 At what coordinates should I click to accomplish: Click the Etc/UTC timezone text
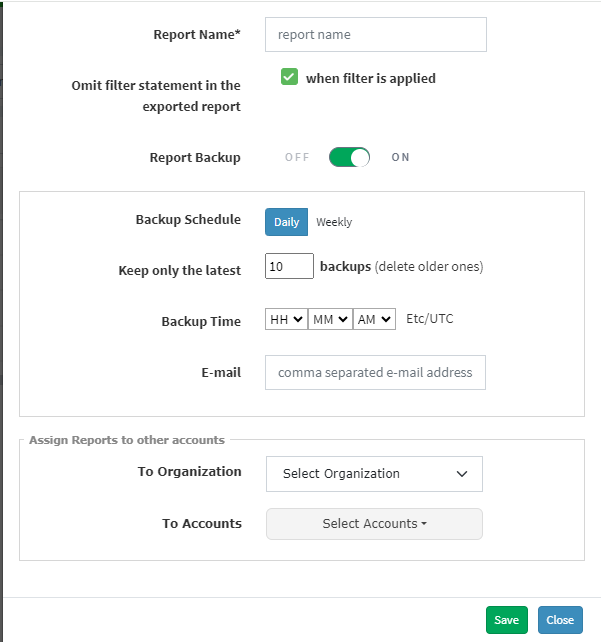coord(429,319)
